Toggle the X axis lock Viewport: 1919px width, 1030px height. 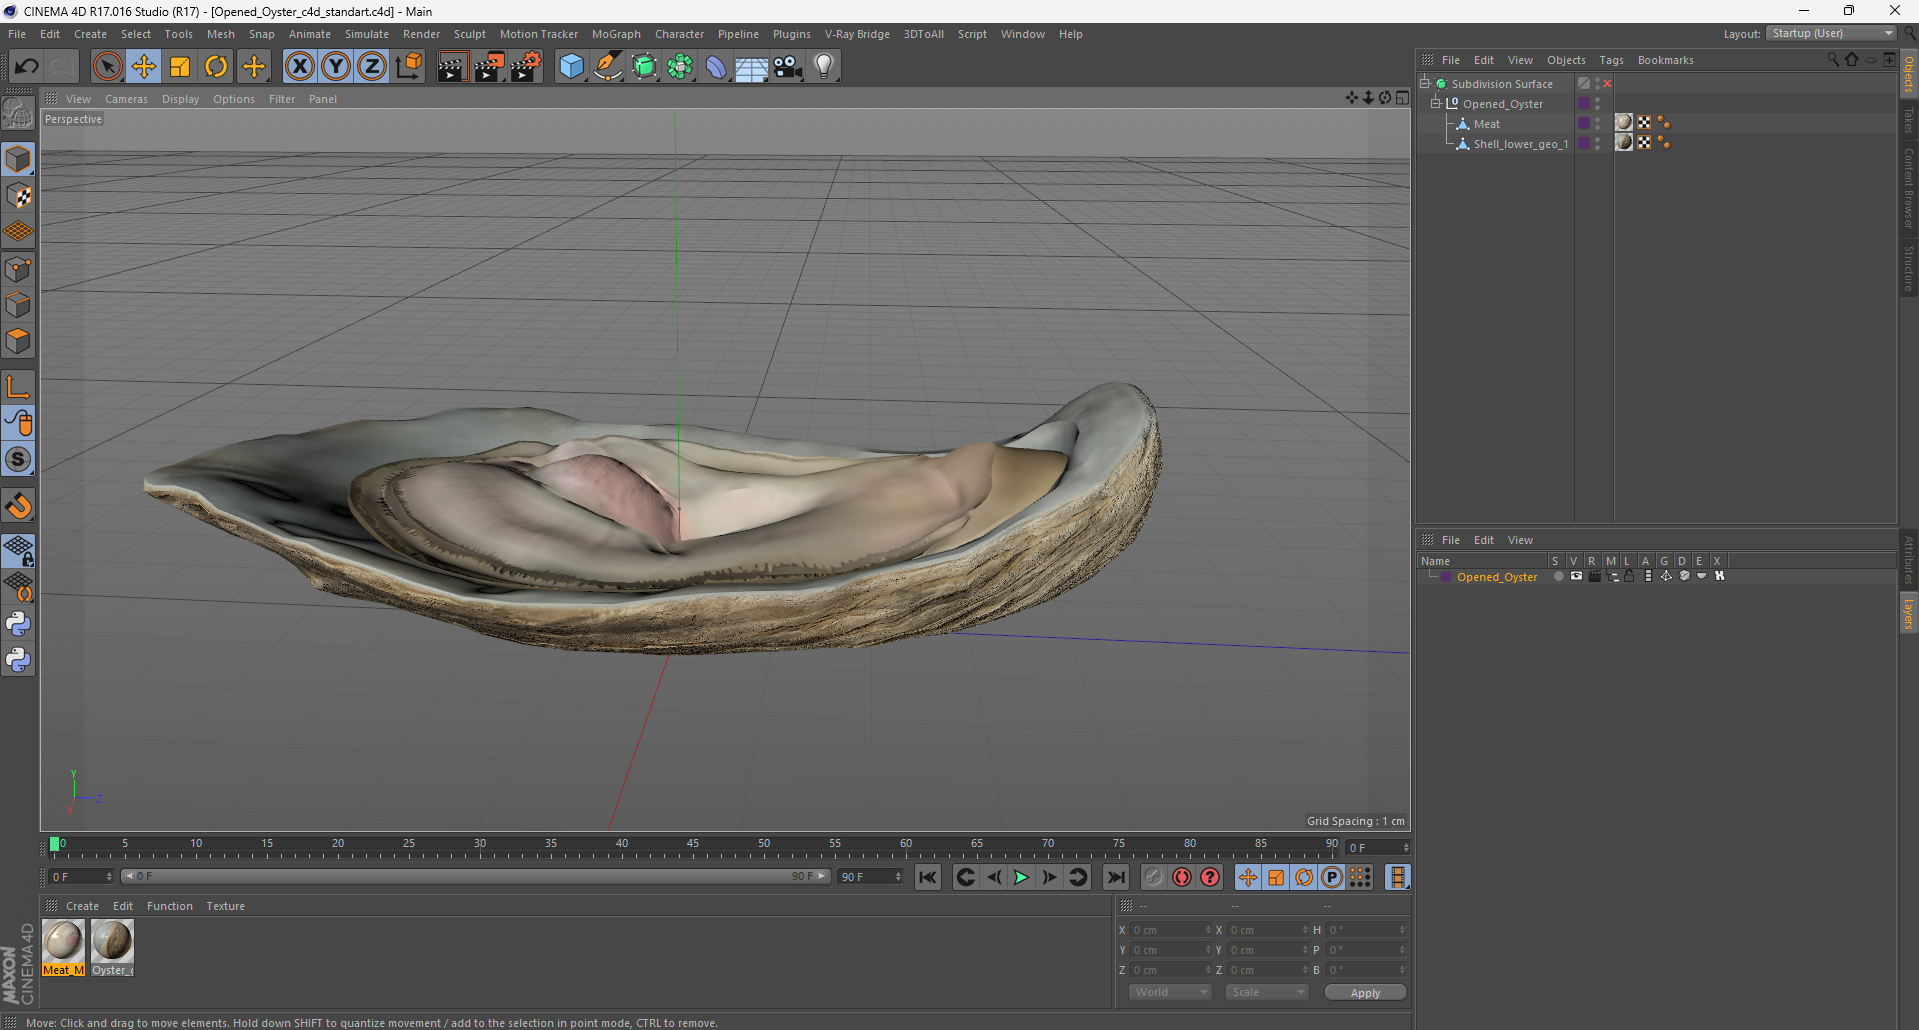tap(299, 67)
